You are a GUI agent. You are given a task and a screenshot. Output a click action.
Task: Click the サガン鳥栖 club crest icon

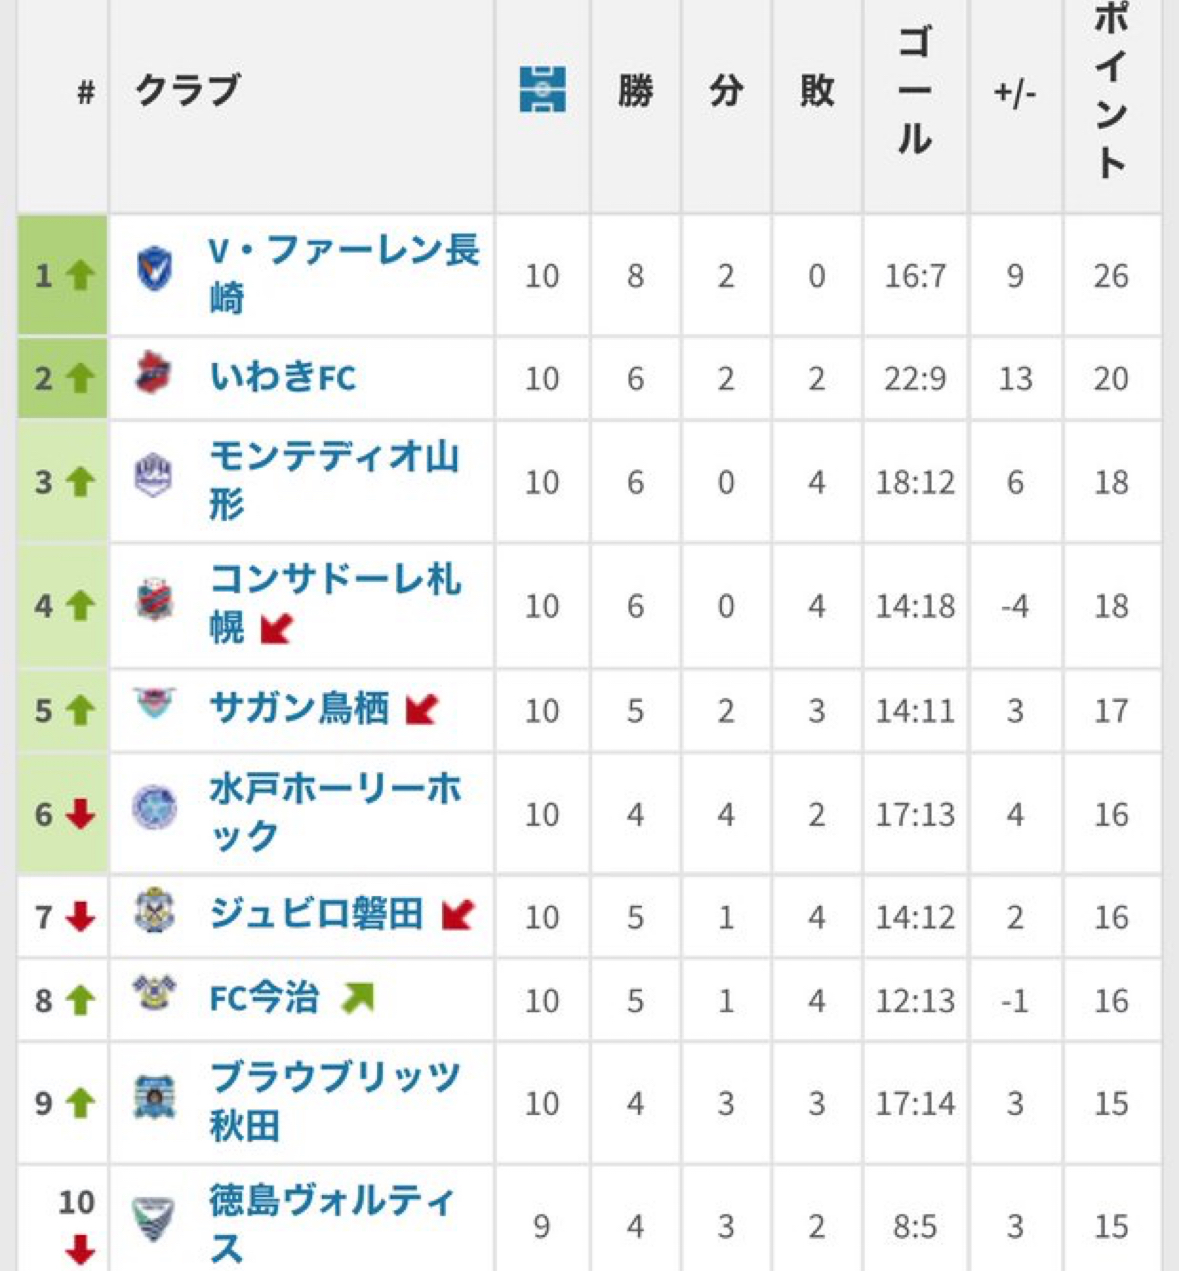tap(154, 703)
